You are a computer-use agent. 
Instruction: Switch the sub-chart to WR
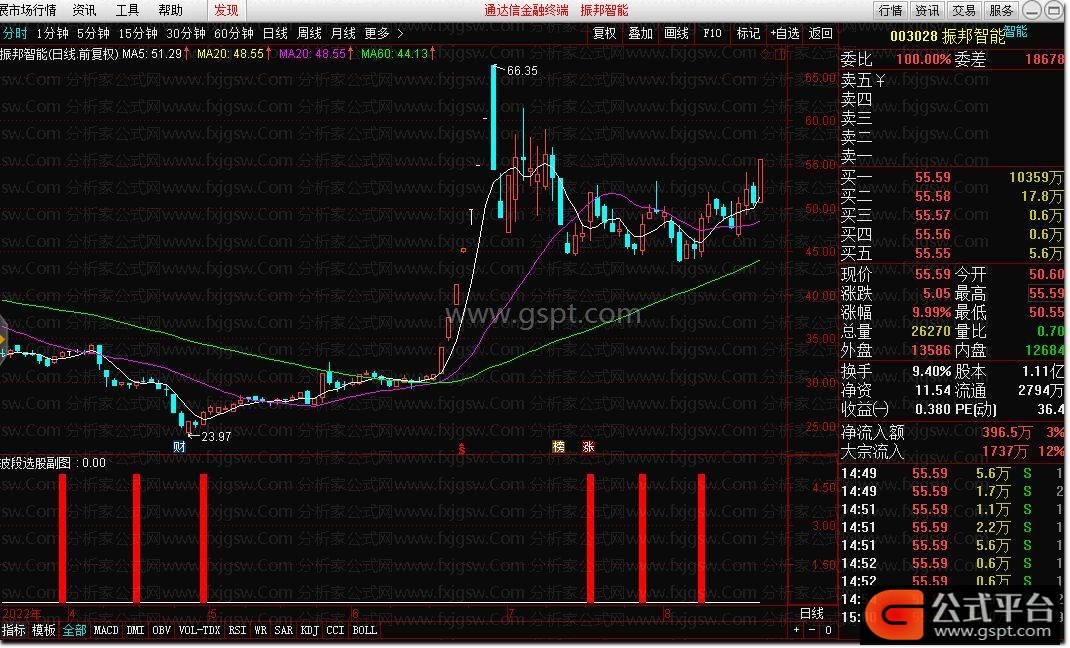click(x=261, y=631)
